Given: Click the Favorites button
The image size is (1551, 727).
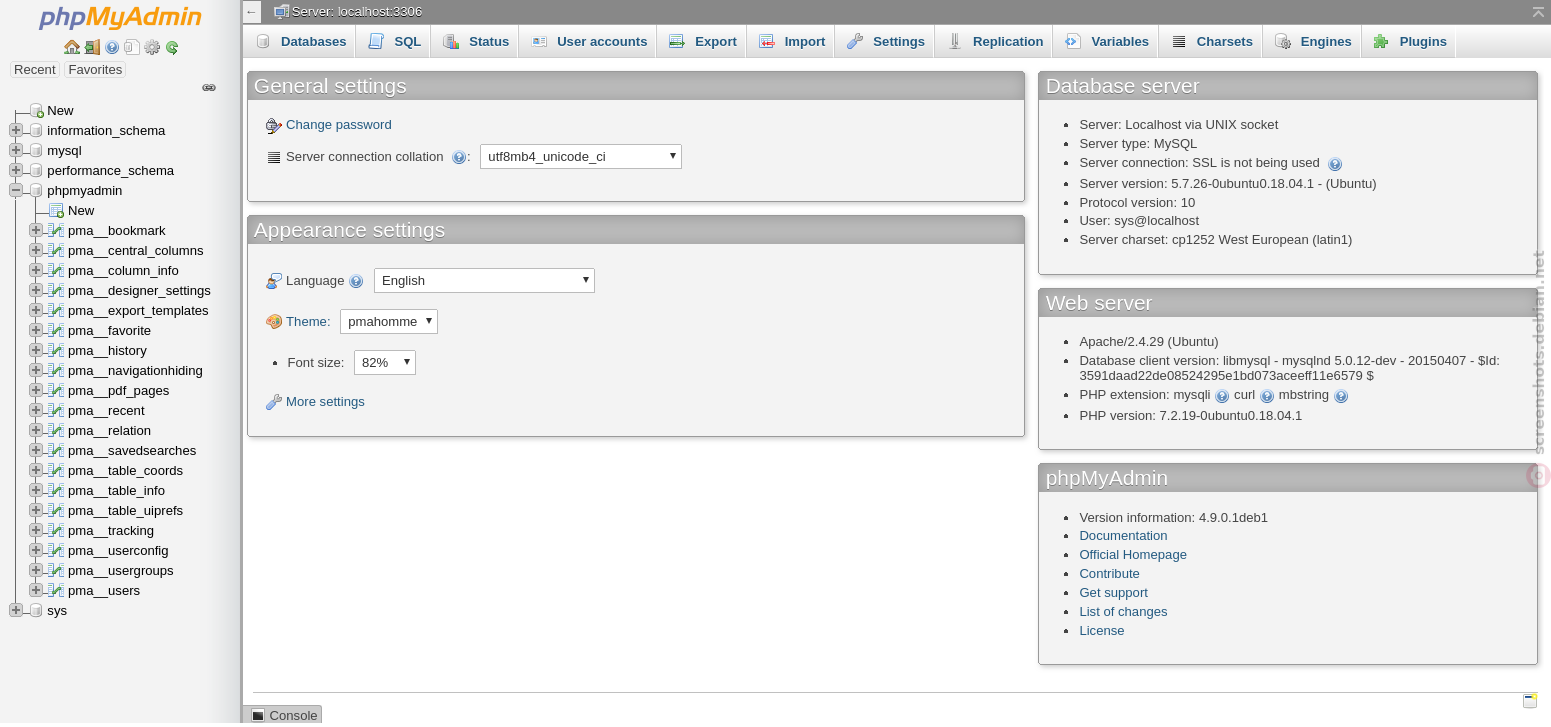Looking at the screenshot, I should tap(95, 69).
